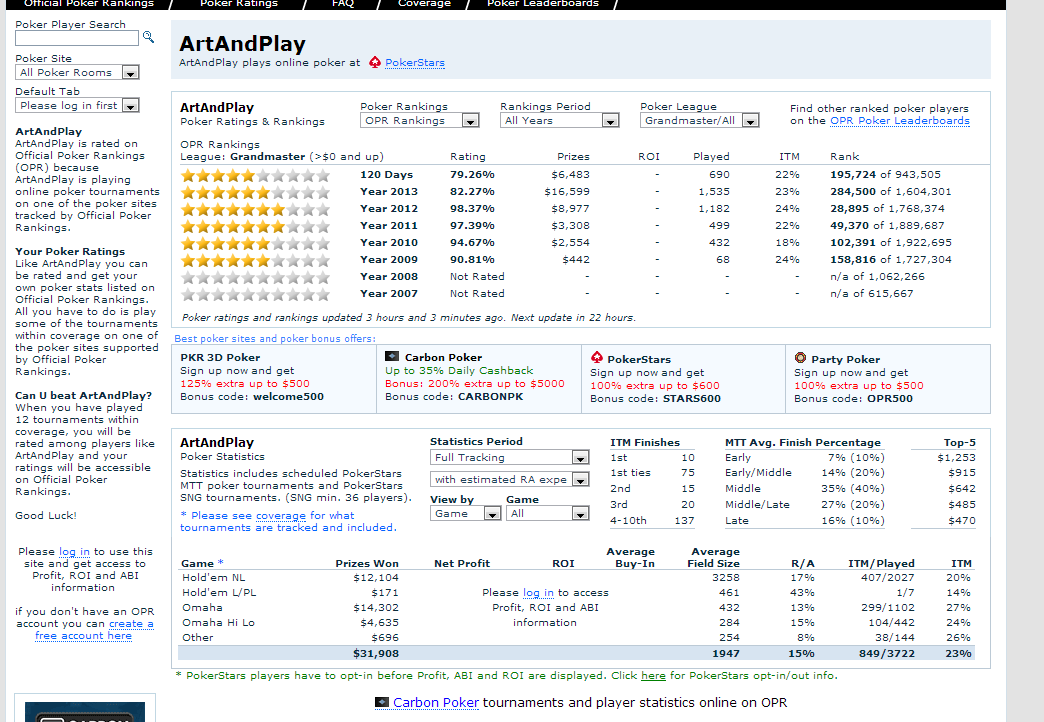Image resolution: width=1044 pixels, height=722 pixels.
Task: Open FAQ menu item
Action: 343,3
